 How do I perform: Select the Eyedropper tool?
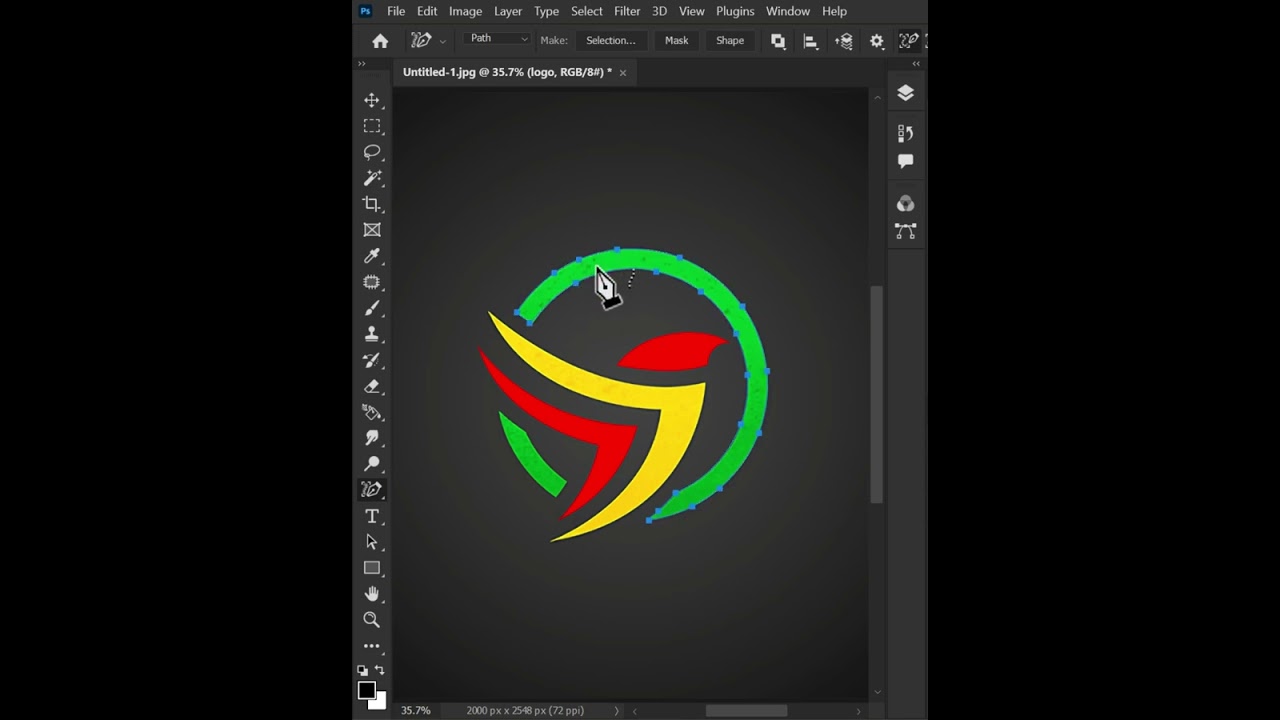click(x=372, y=256)
